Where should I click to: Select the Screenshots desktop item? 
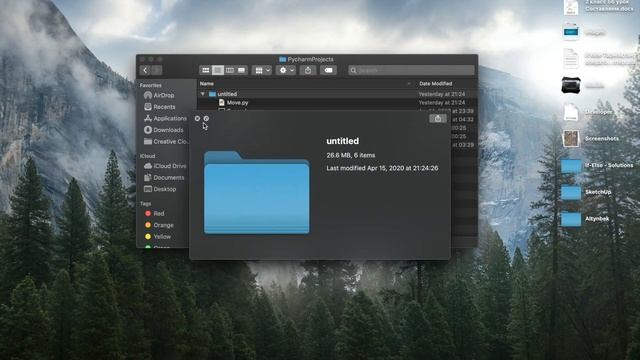pos(591,139)
